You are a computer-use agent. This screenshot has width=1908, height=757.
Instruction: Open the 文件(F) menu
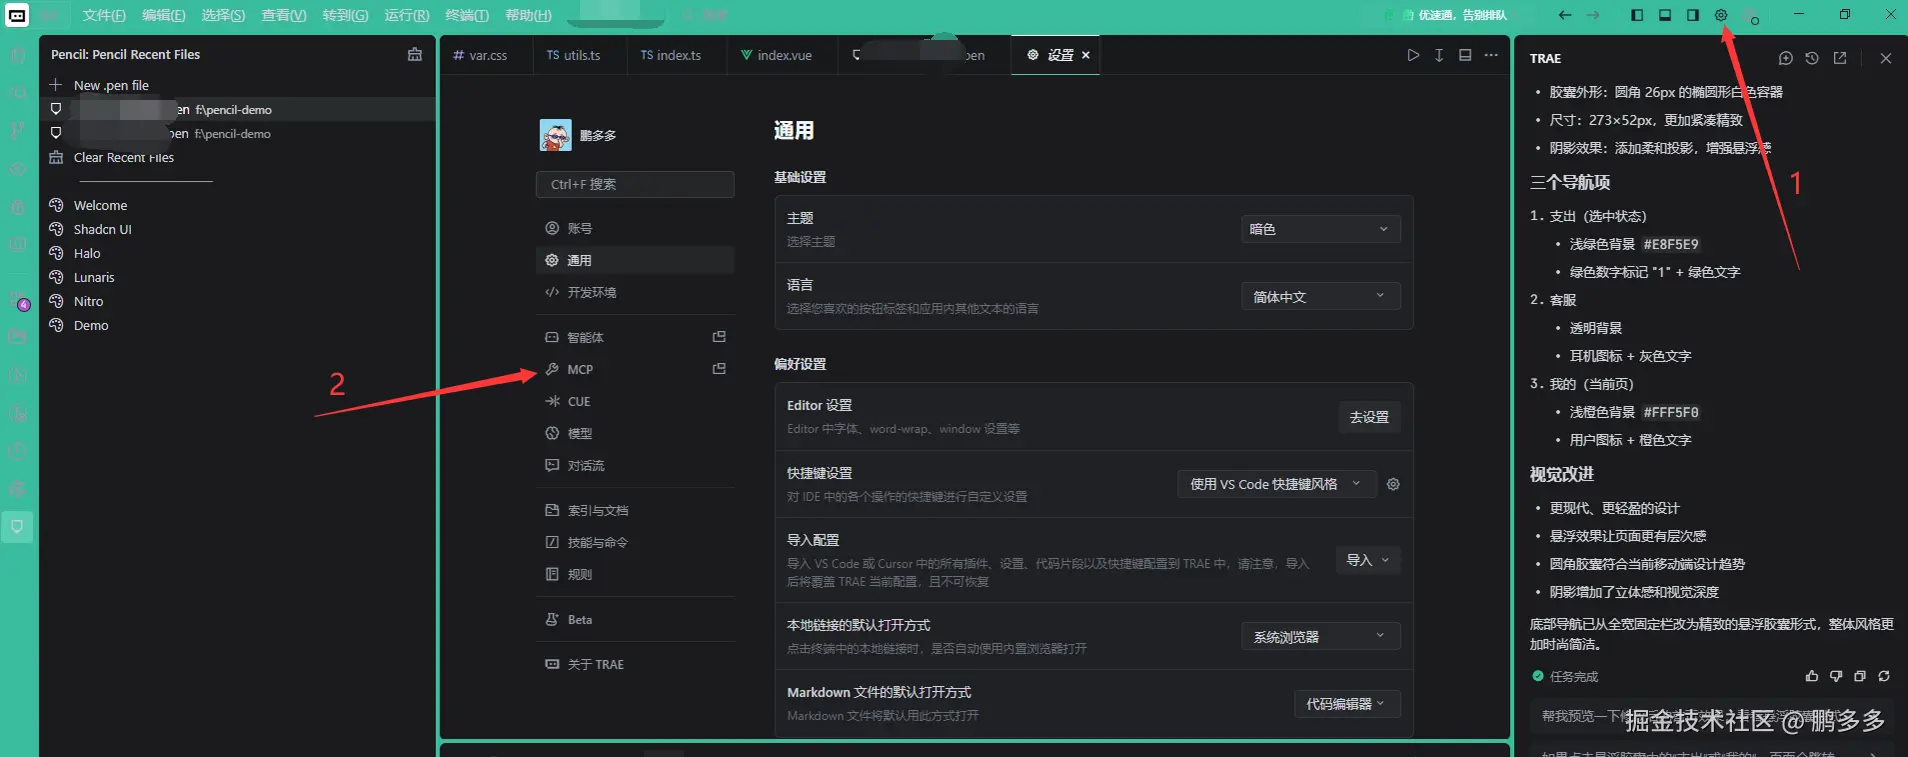point(104,15)
